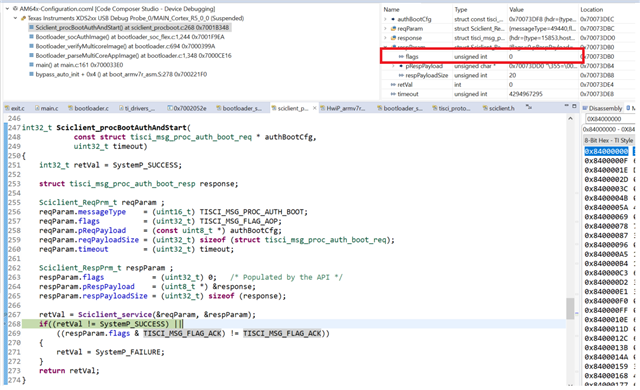640x390 pixels.
Task: Click the stack frame icon beside bypass_auto_init
Action: click(31, 74)
